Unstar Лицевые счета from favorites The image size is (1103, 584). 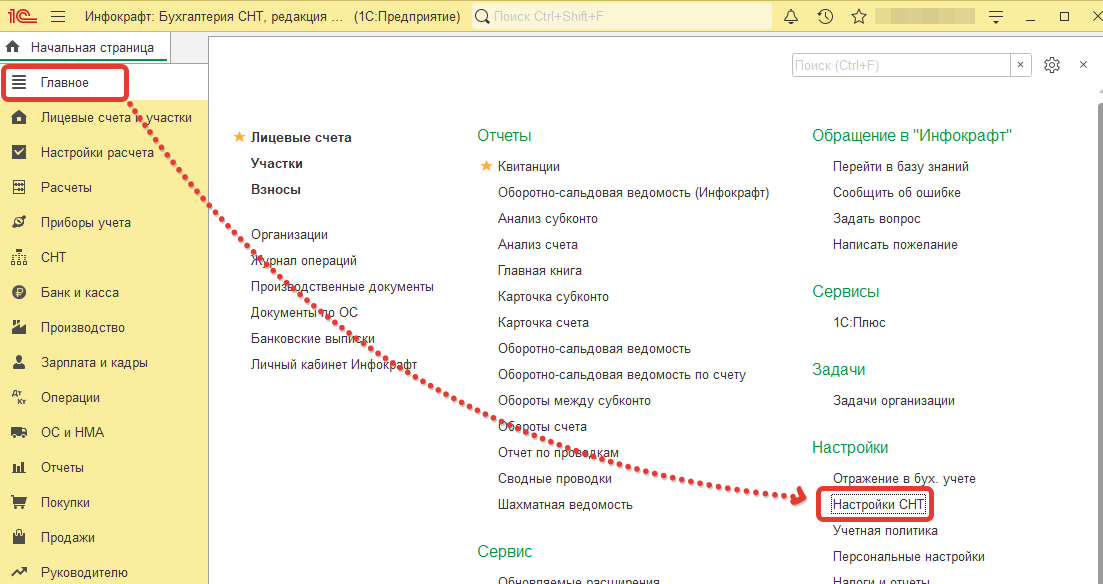[x=238, y=138]
